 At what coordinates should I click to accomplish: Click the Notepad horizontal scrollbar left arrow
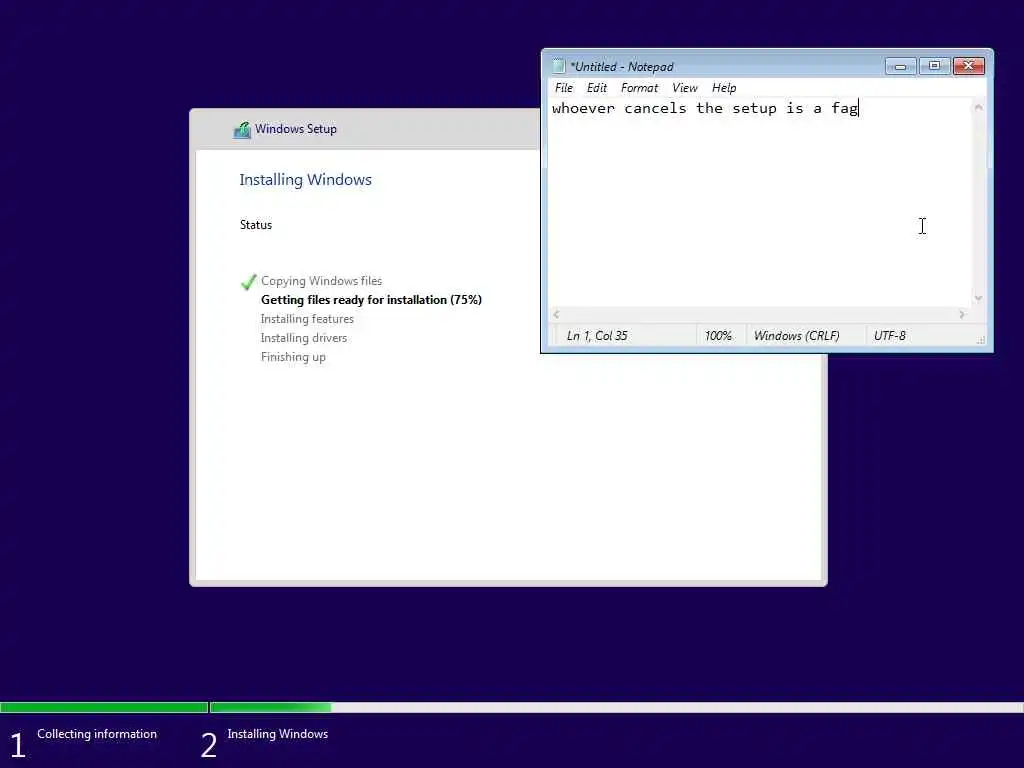(x=556, y=314)
